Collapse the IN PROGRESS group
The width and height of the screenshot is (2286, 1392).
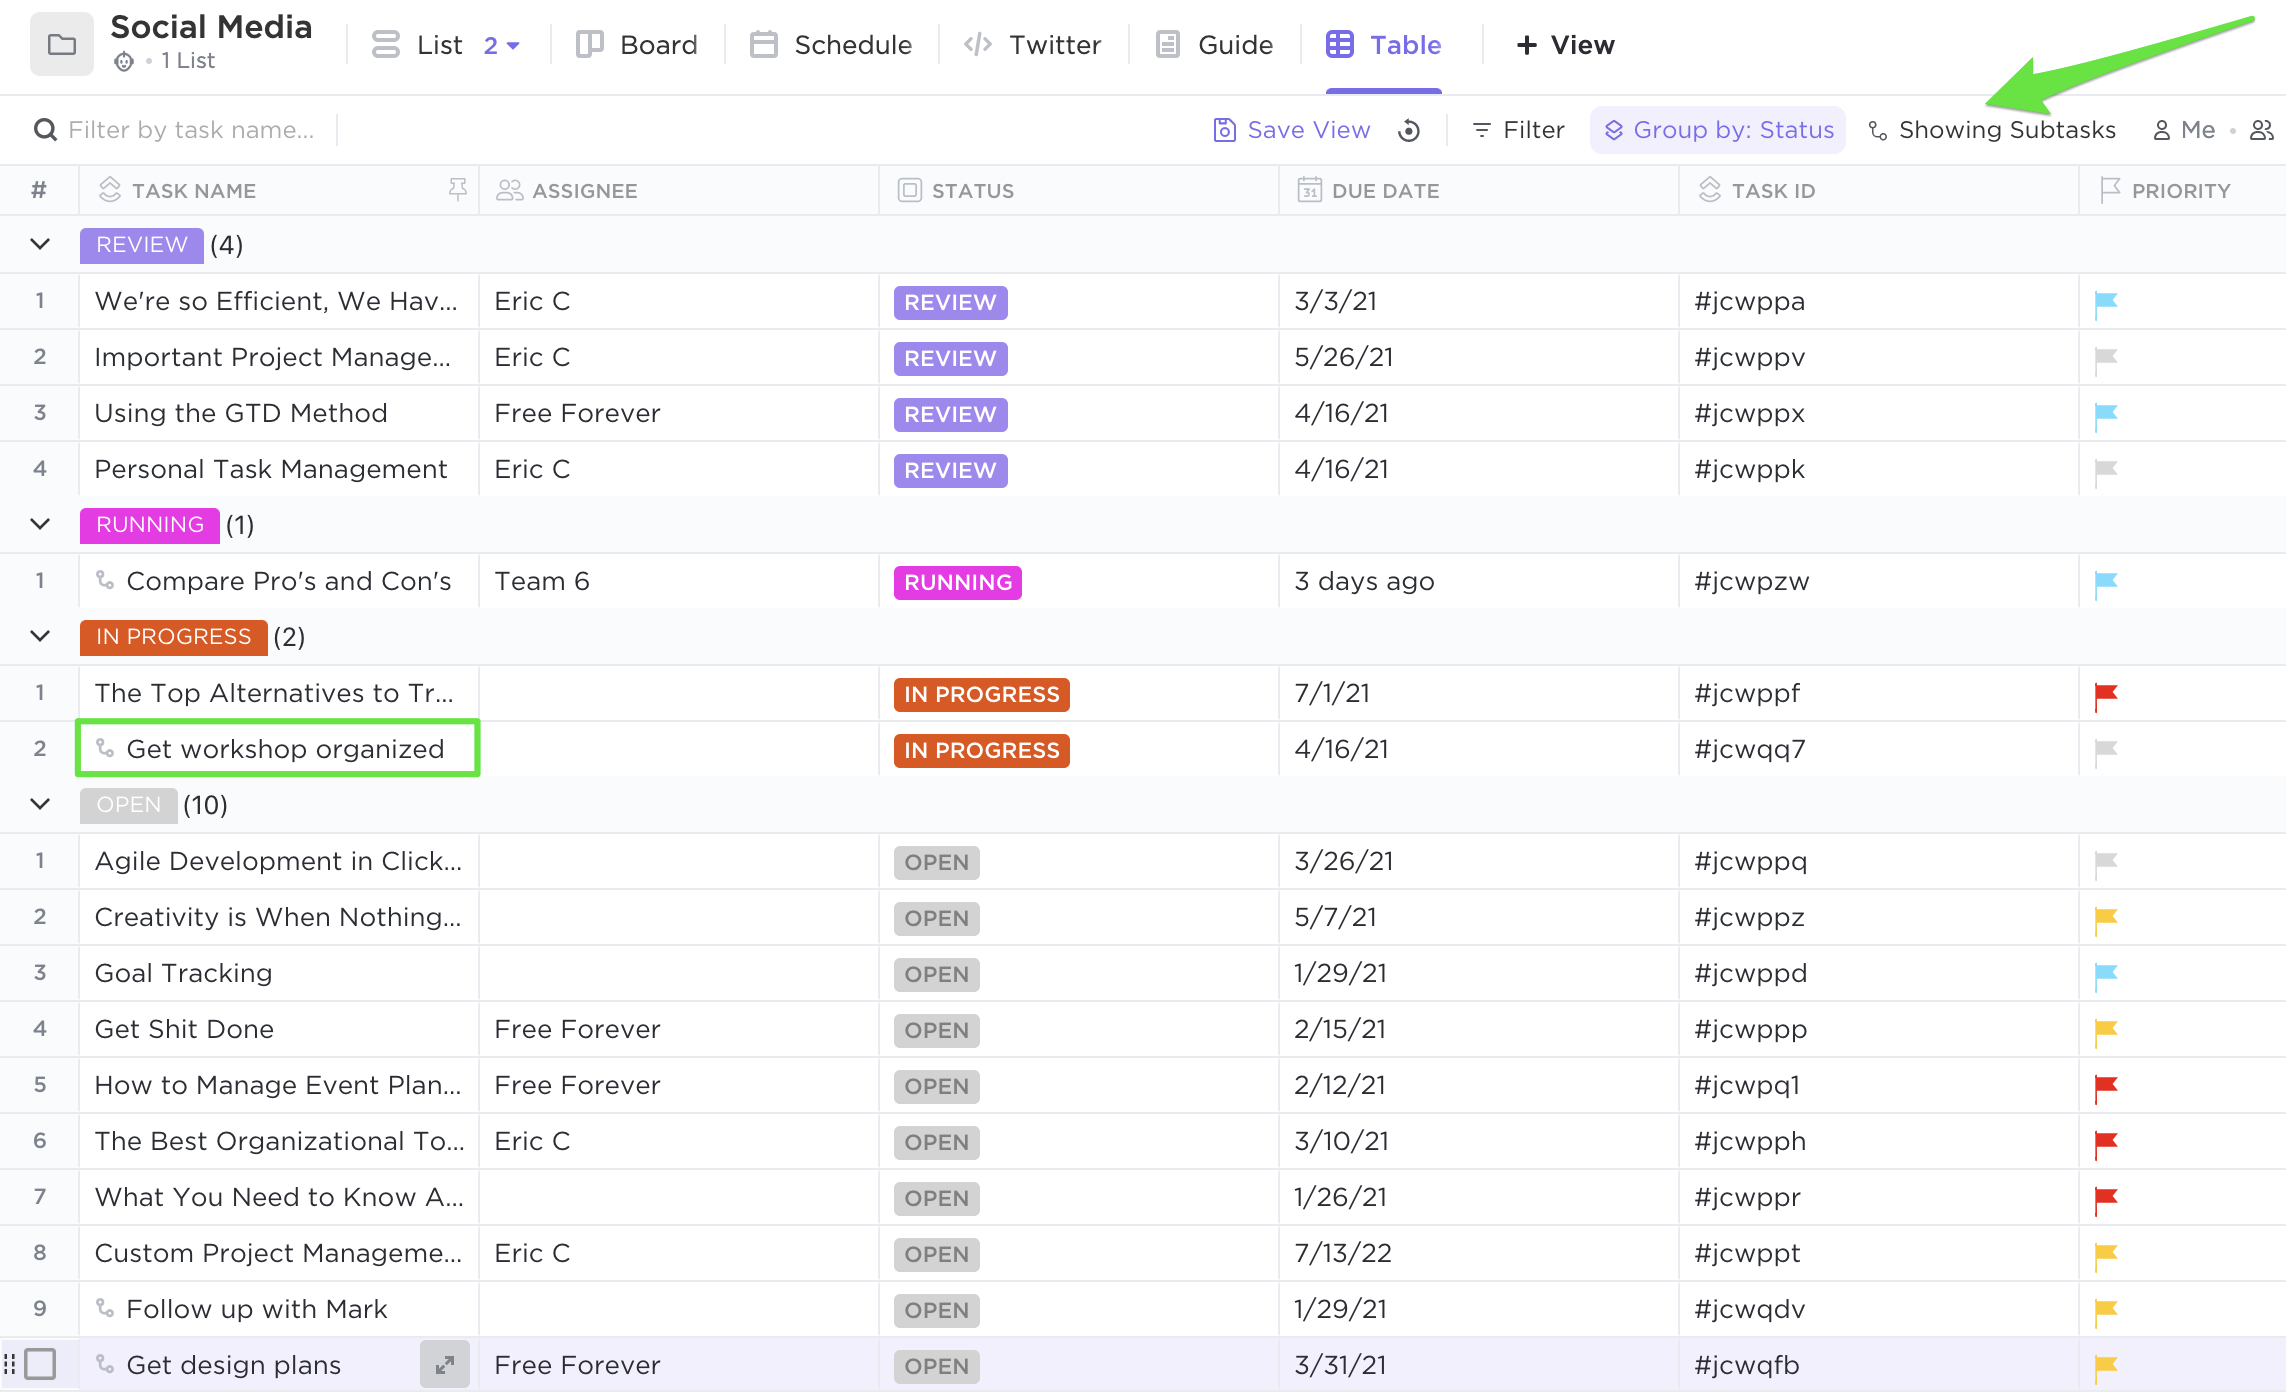40,636
